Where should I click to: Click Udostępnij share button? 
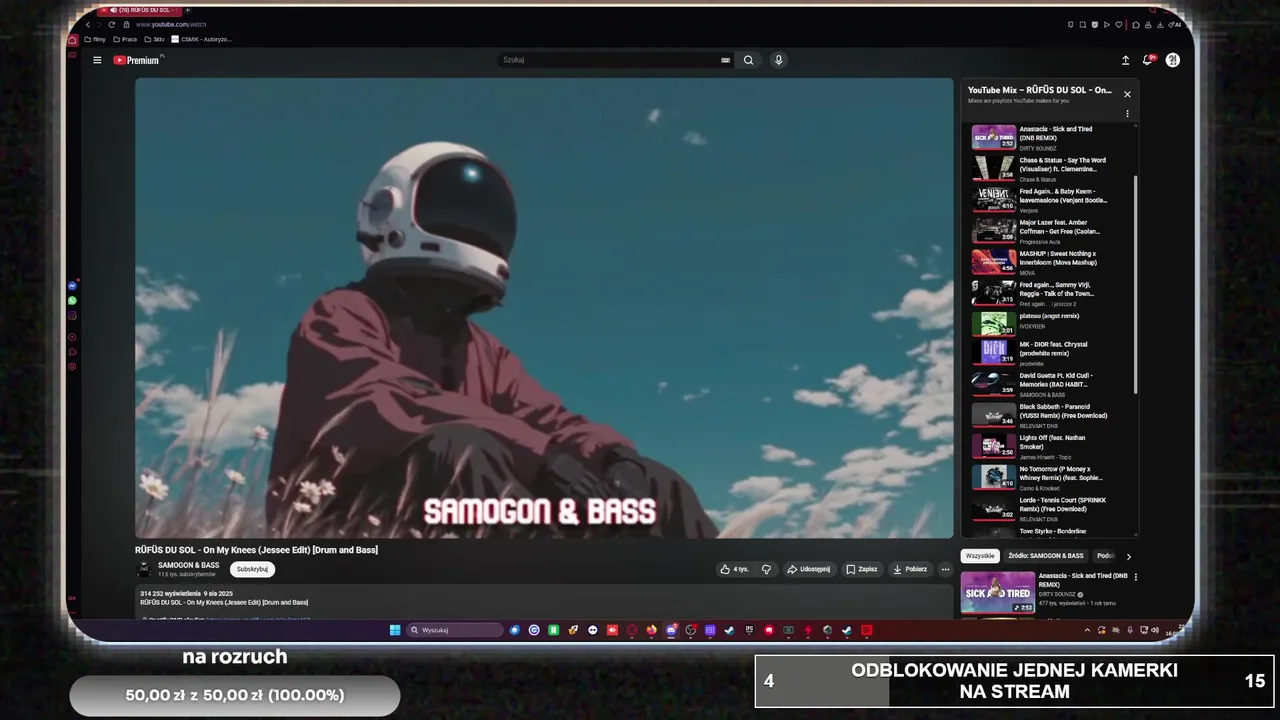[809, 569]
